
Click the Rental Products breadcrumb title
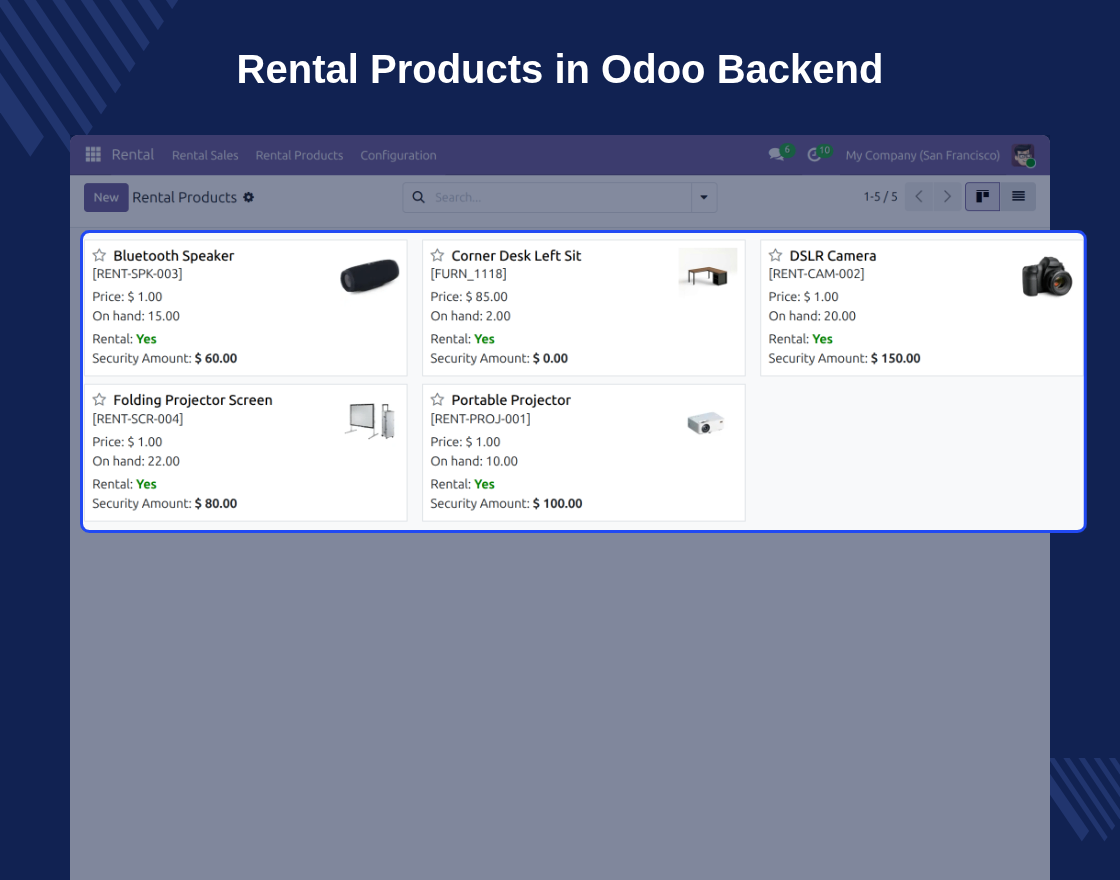[x=184, y=197]
